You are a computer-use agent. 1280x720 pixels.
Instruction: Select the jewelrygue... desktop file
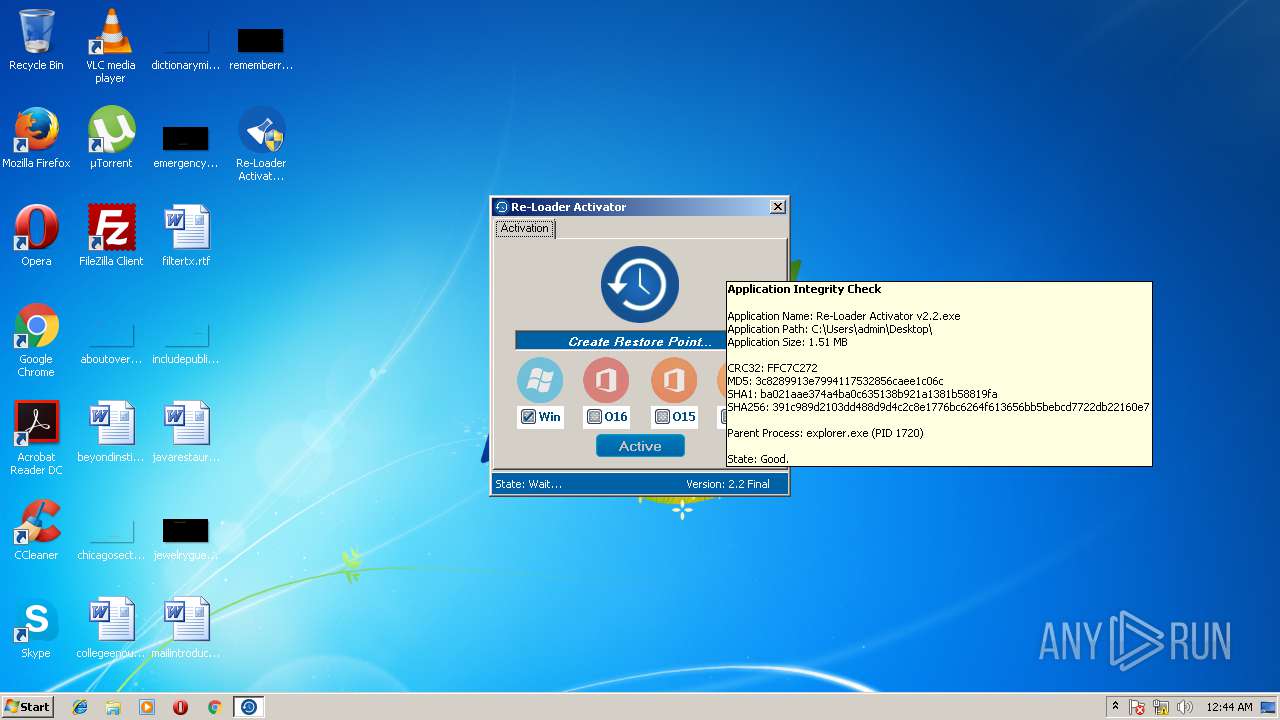[186, 538]
